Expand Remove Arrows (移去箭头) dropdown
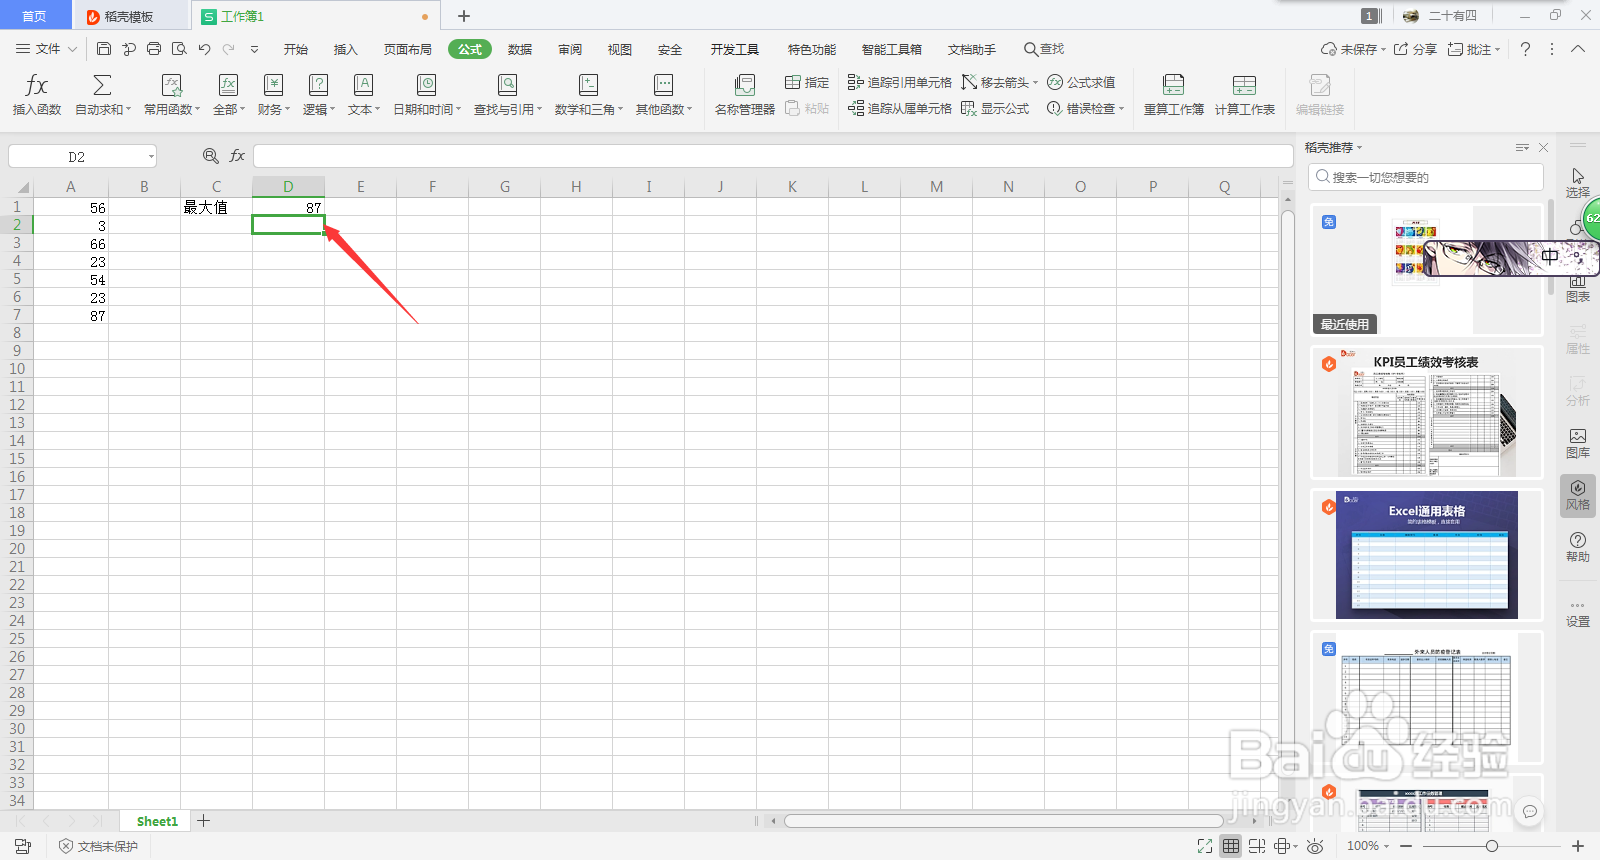Viewport: 1600px width, 860px height. tap(1035, 82)
